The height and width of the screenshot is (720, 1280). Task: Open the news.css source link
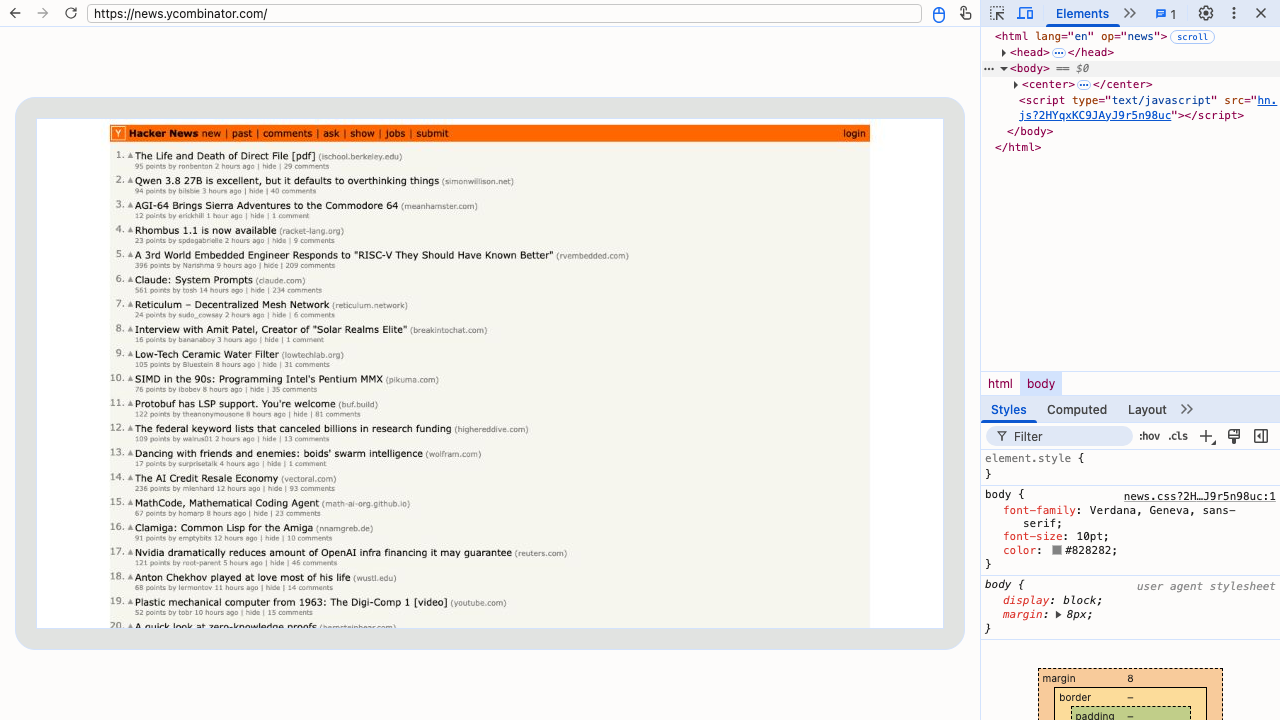[1199, 496]
